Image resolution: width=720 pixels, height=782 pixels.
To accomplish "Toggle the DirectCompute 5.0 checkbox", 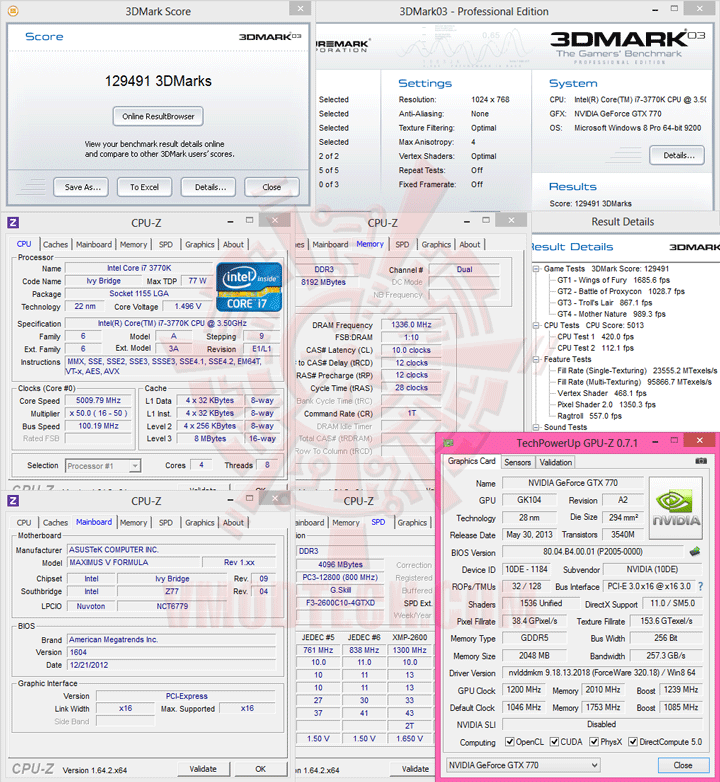I will tap(633, 742).
